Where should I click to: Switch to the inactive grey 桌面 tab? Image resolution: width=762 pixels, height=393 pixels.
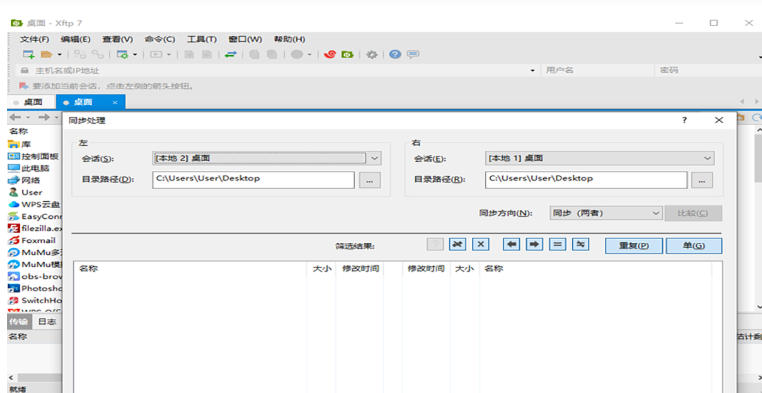tap(32, 103)
